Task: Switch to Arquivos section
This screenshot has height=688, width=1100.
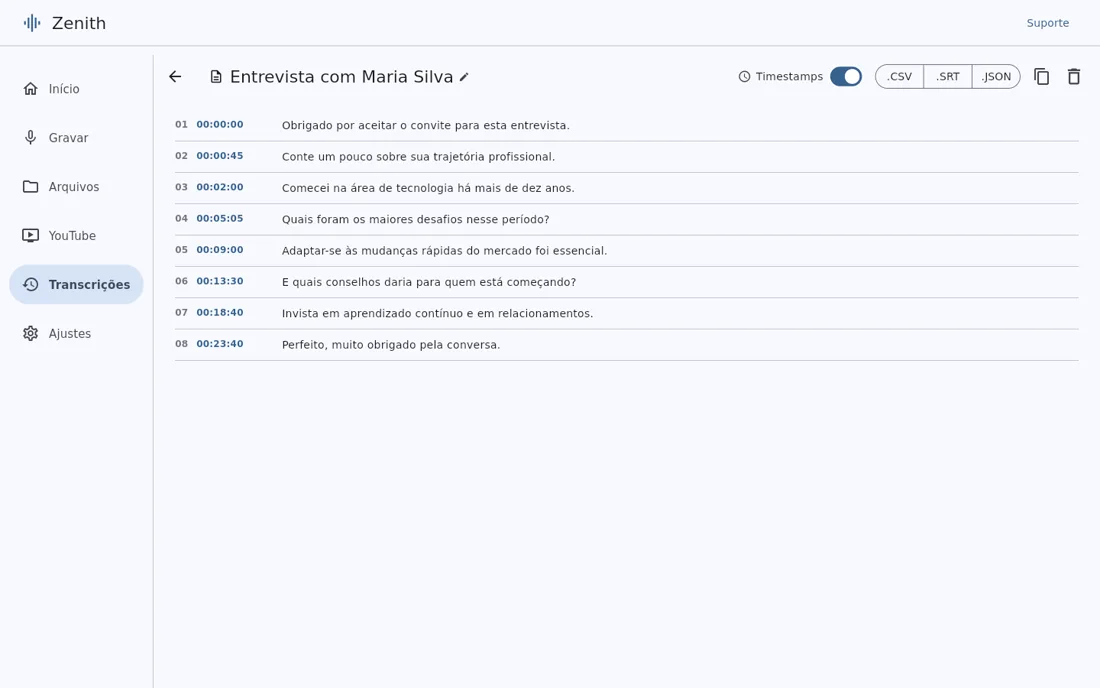Action: click(76, 187)
